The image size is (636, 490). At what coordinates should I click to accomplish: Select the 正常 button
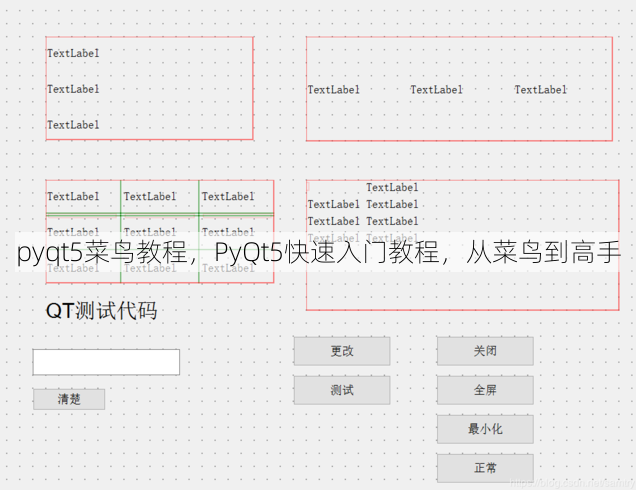[x=485, y=468]
